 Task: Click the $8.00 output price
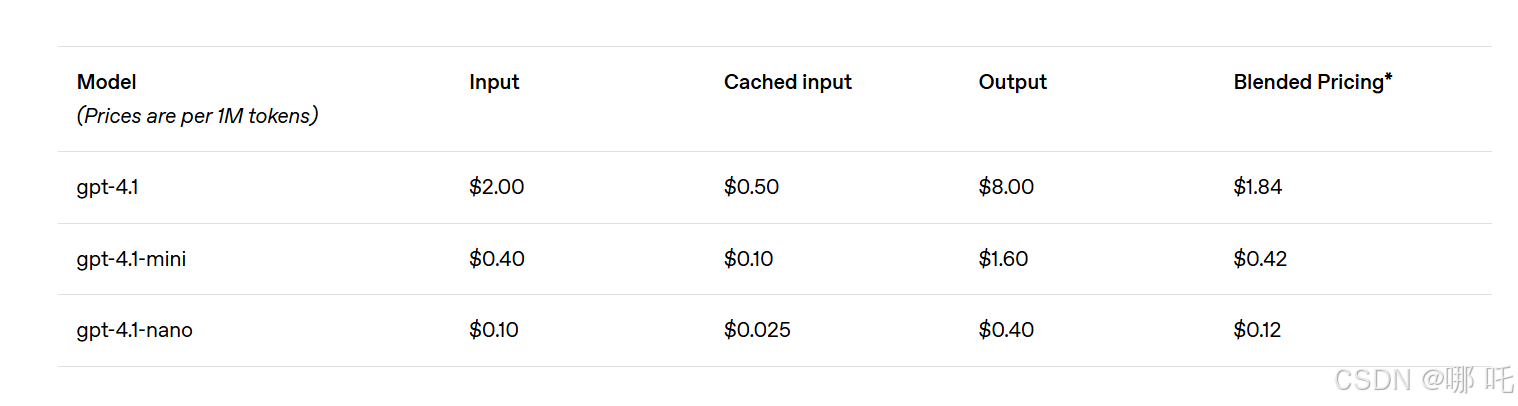click(1006, 187)
